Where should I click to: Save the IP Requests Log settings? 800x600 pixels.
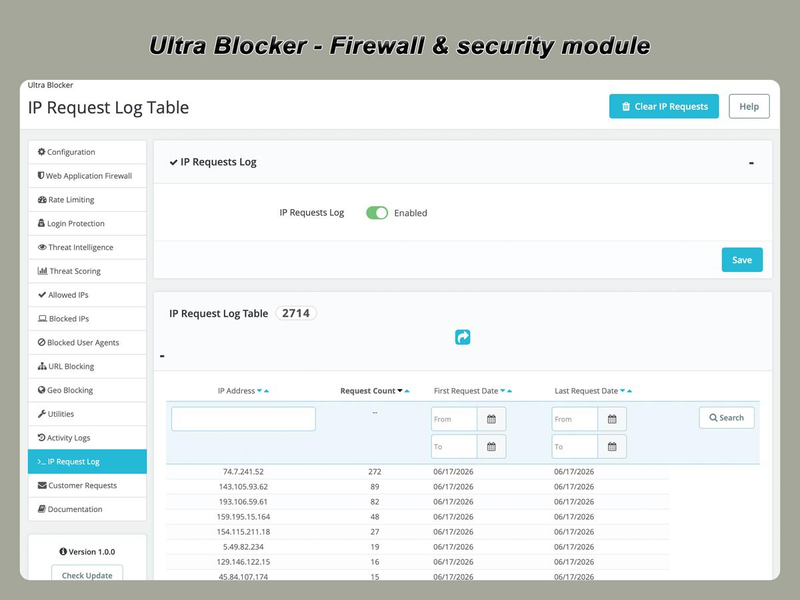(742, 260)
